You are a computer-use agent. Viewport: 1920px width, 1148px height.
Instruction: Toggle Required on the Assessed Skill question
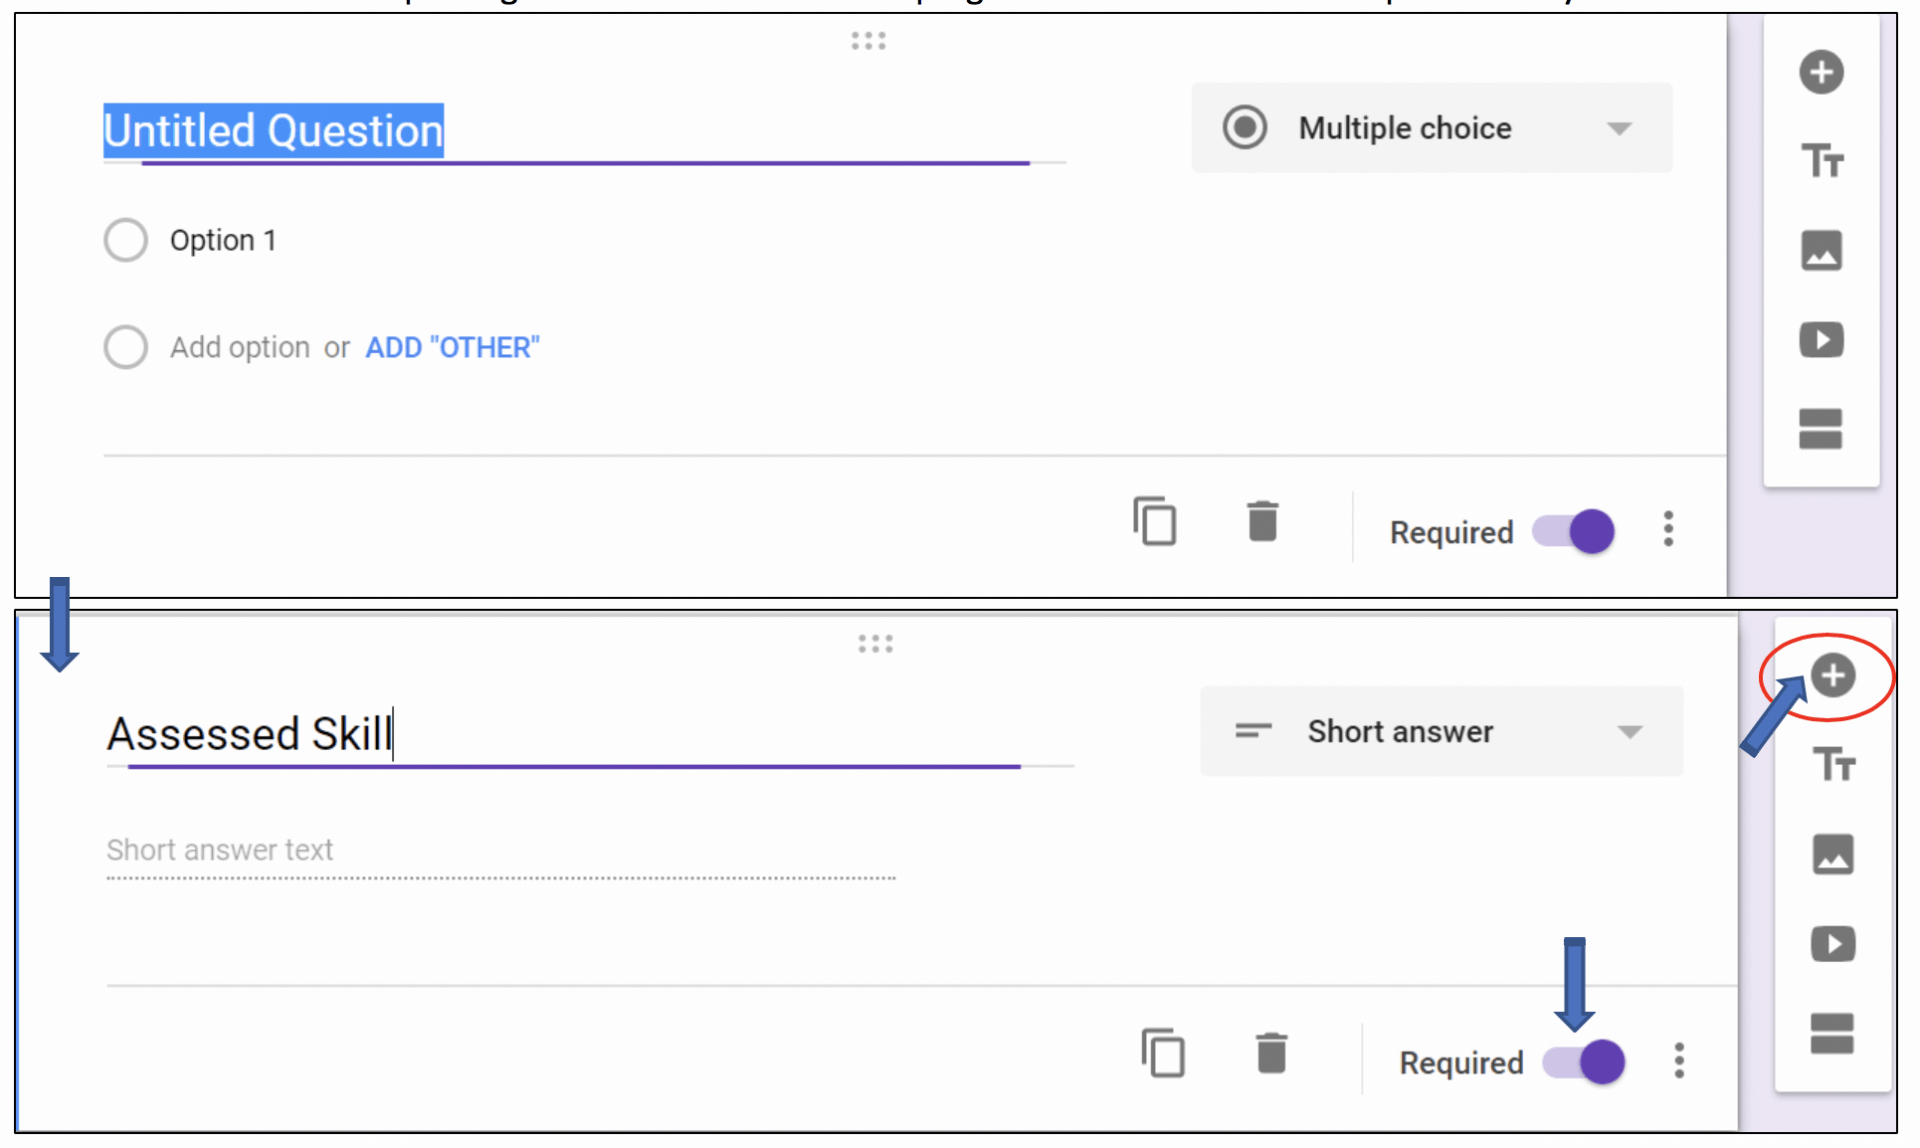[1583, 1062]
